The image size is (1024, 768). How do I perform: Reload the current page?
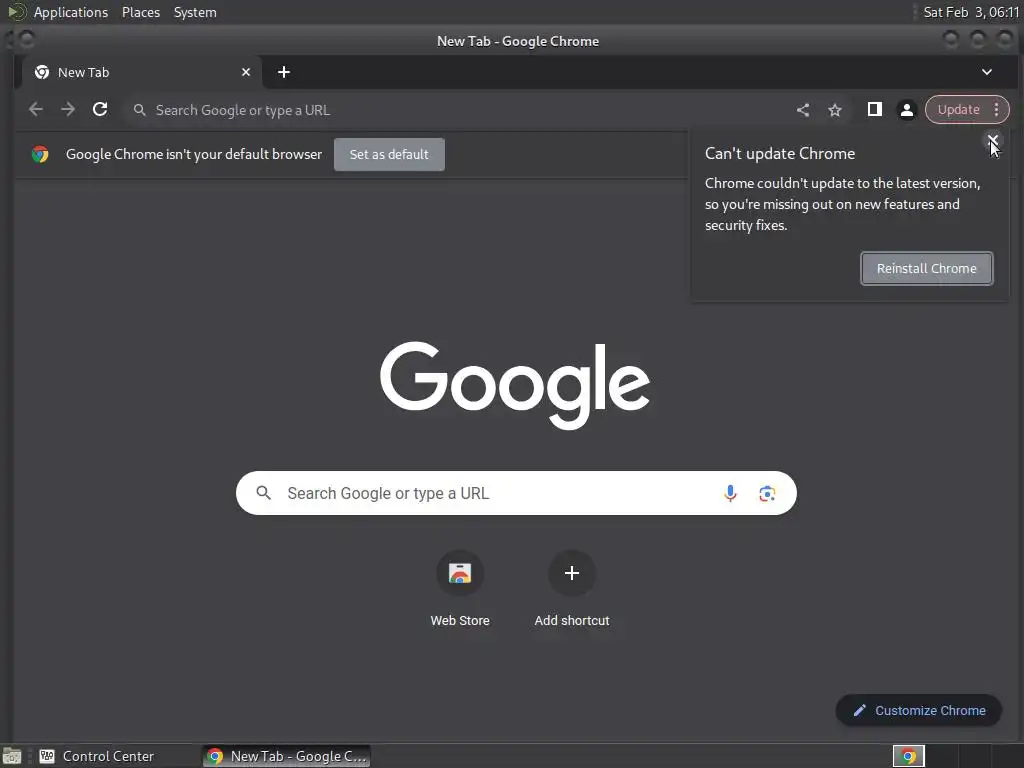(100, 110)
